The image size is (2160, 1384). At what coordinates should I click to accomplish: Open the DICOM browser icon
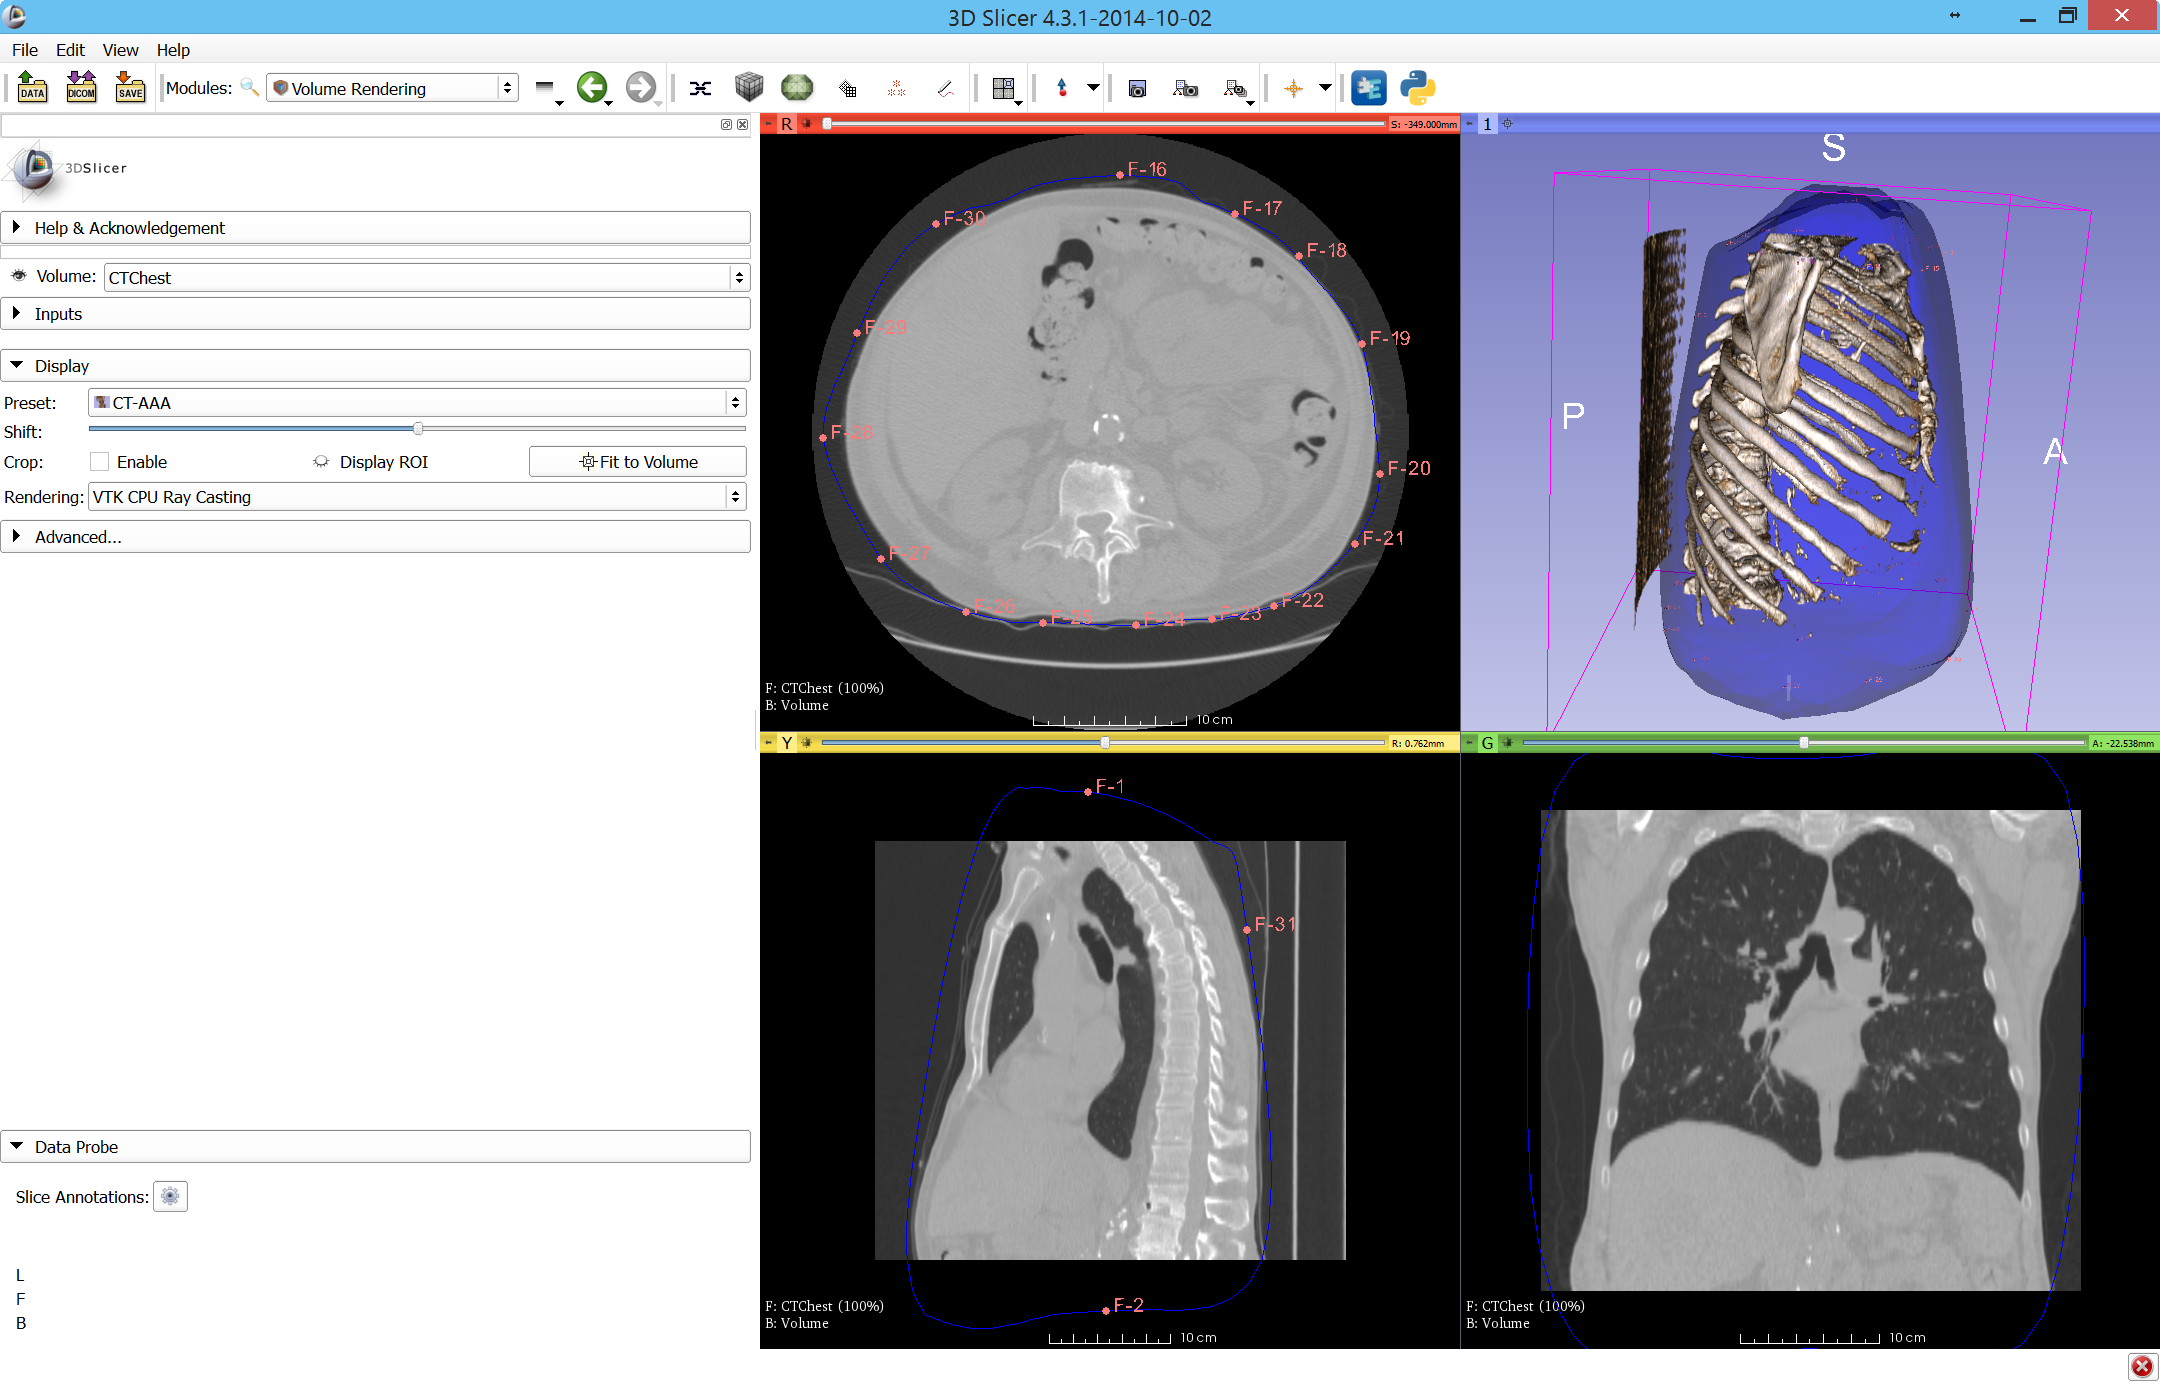coord(81,88)
